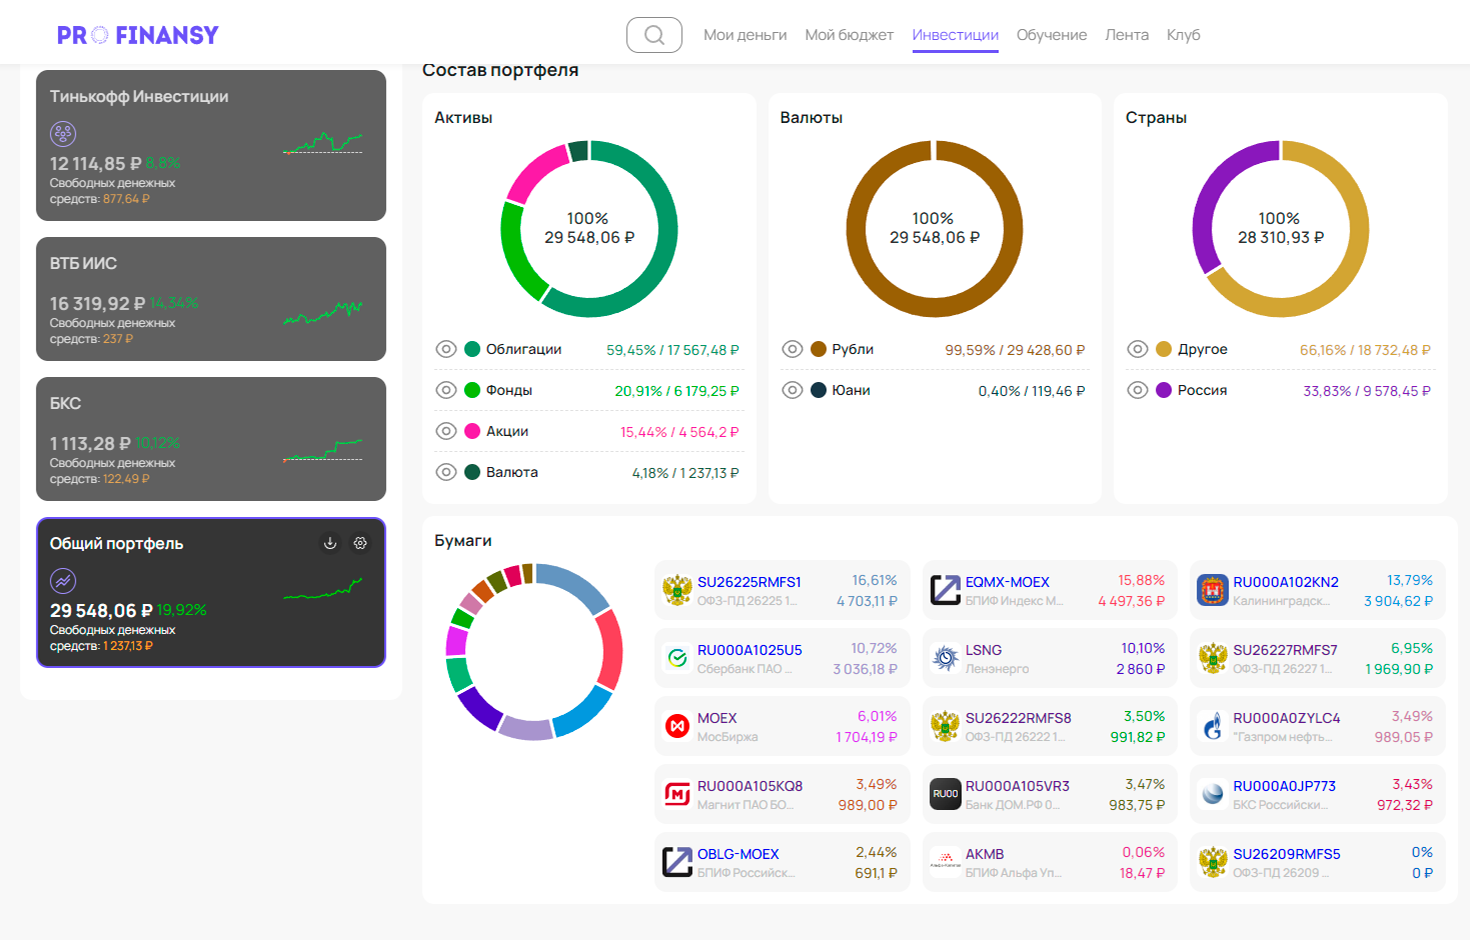Open Общий портфель settings gear
Viewport: 1470px width, 940px height.
pyautogui.click(x=360, y=543)
